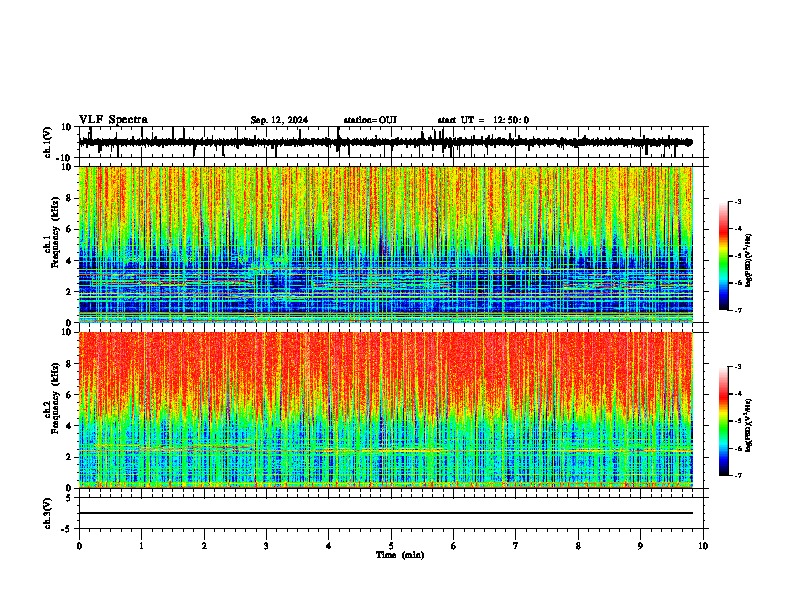Click the "4" kHz tick on ch.2 frequency axis
Image resolution: width=792 pixels, height=612 pixels.
(x=69, y=426)
